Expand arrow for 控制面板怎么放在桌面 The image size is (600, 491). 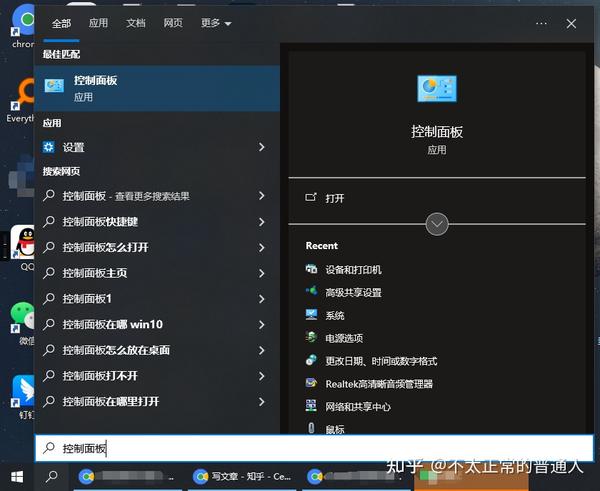261,350
